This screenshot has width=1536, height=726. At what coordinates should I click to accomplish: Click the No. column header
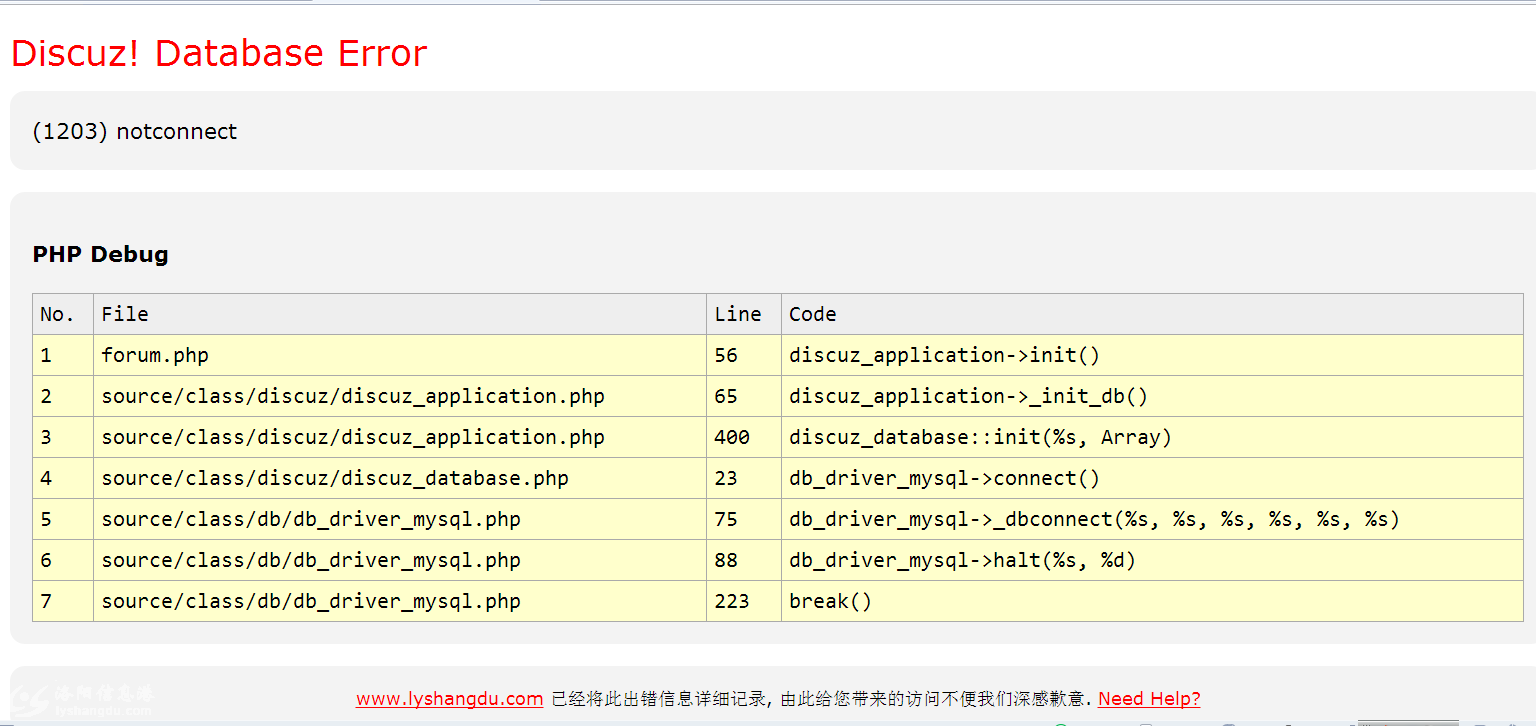point(63,314)
